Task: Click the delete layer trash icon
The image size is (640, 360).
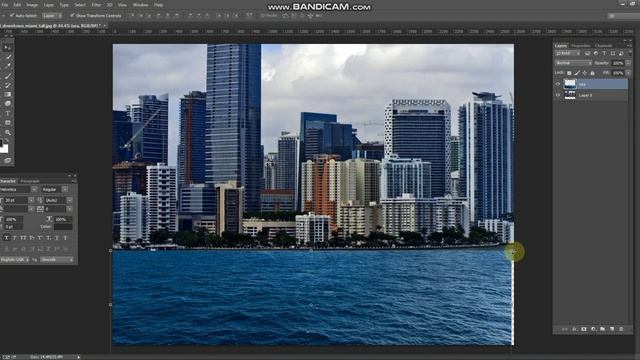Action: (621, 329)
